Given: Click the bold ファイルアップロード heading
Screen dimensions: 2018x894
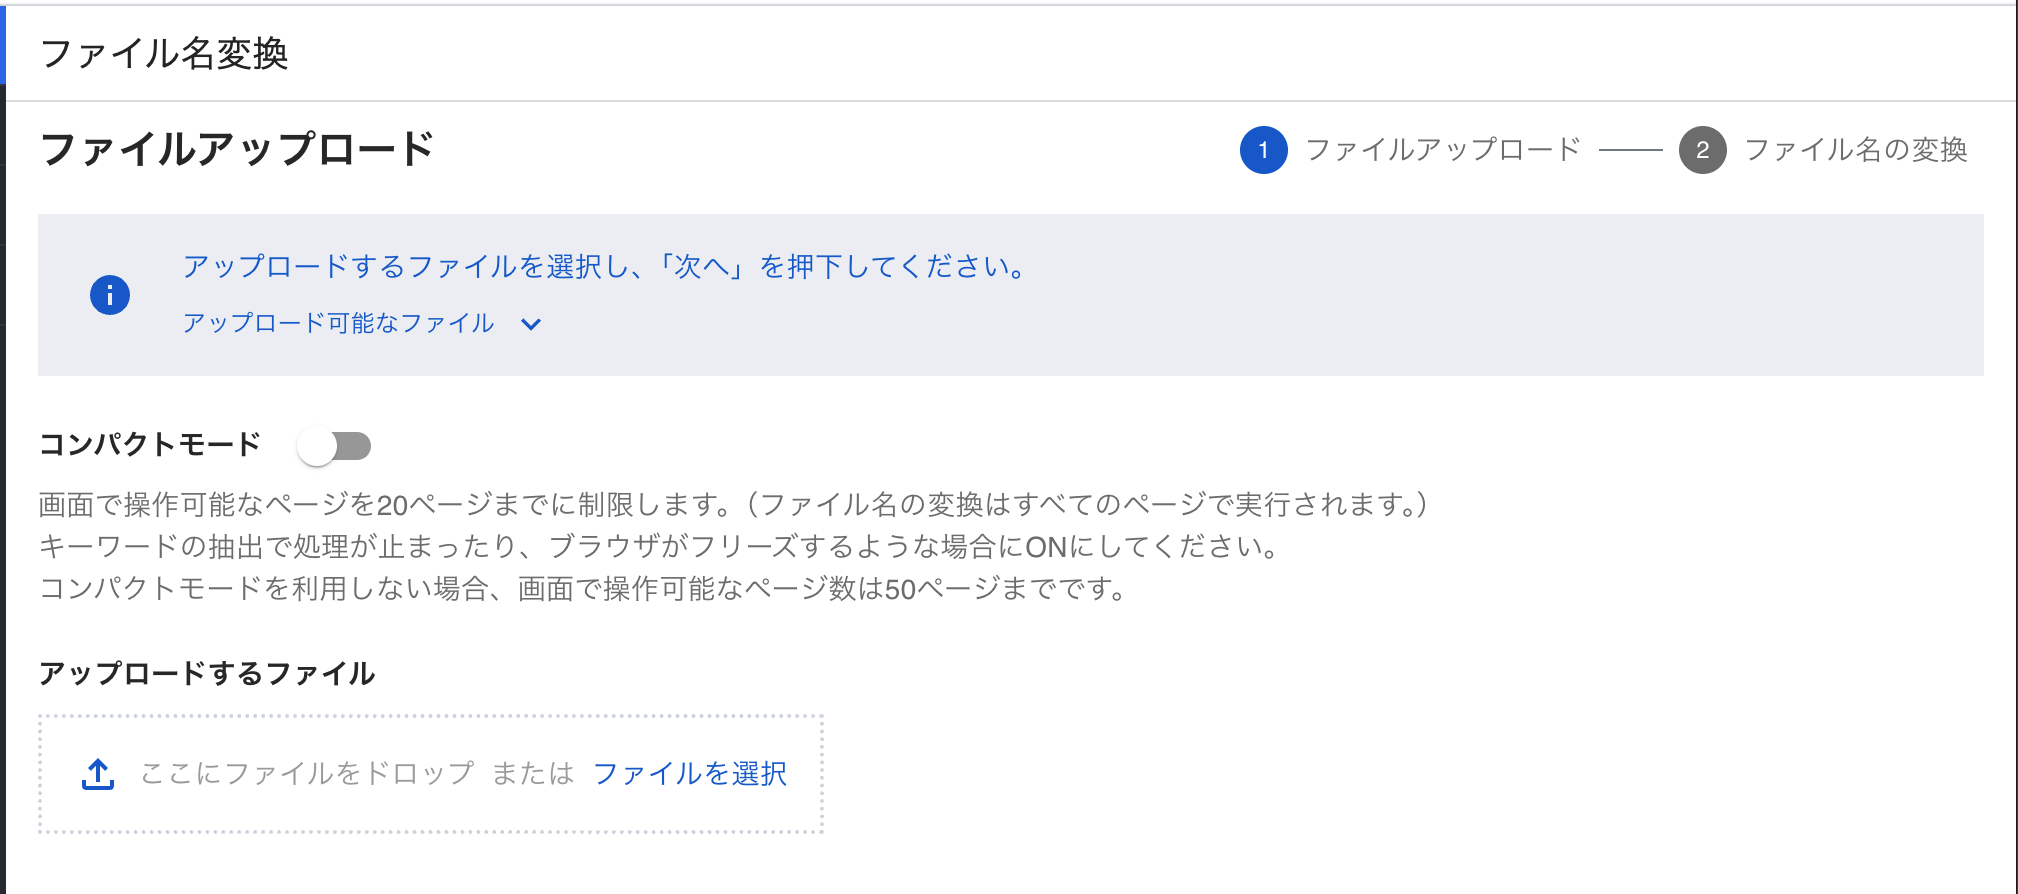Looking at the screenshot, I should click(x=237, y=150).
